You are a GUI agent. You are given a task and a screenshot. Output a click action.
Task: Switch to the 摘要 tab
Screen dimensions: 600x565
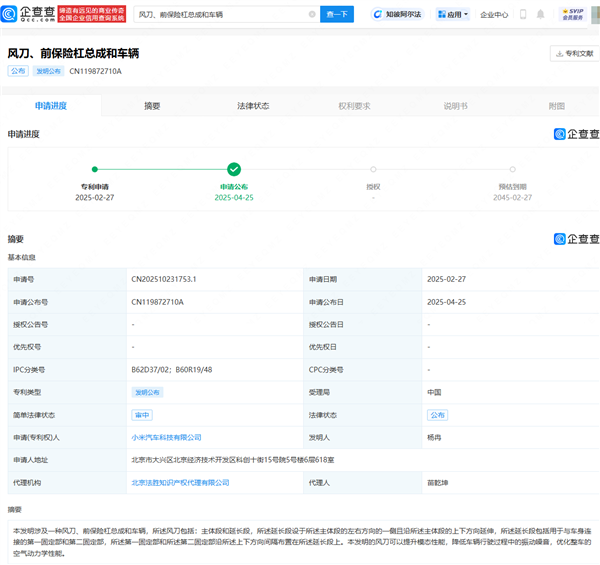[152, 105]
